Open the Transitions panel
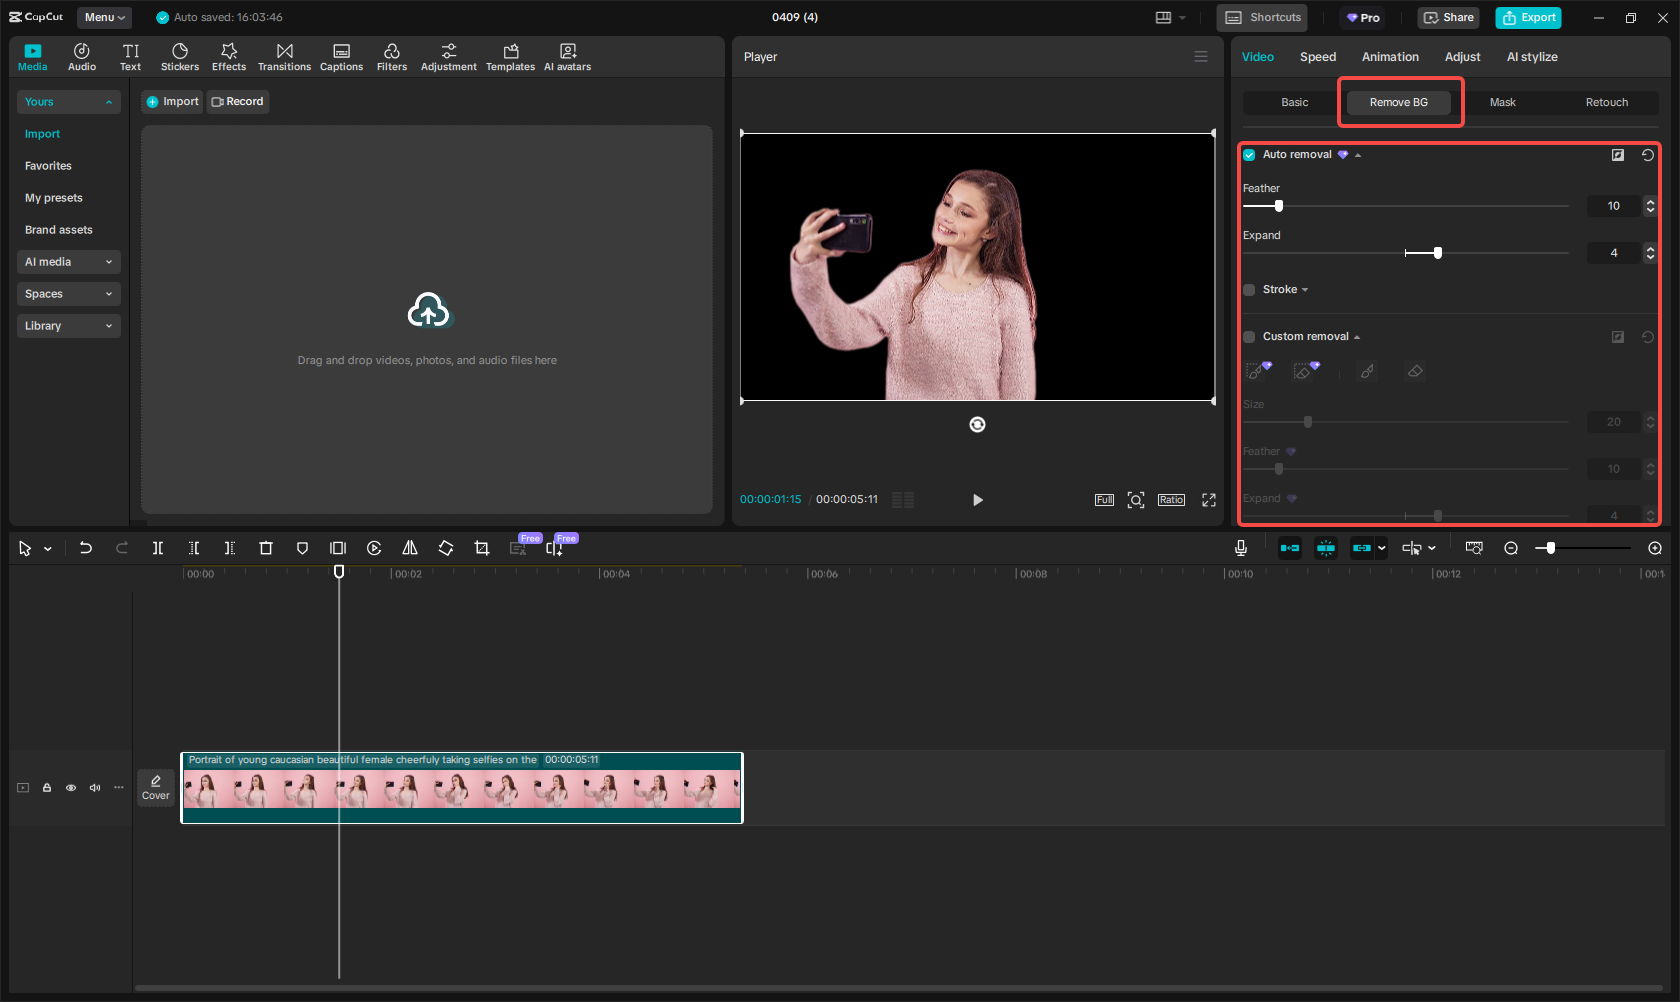The height and width of the screenshot is (1002, 1680). tap(284, 56)
